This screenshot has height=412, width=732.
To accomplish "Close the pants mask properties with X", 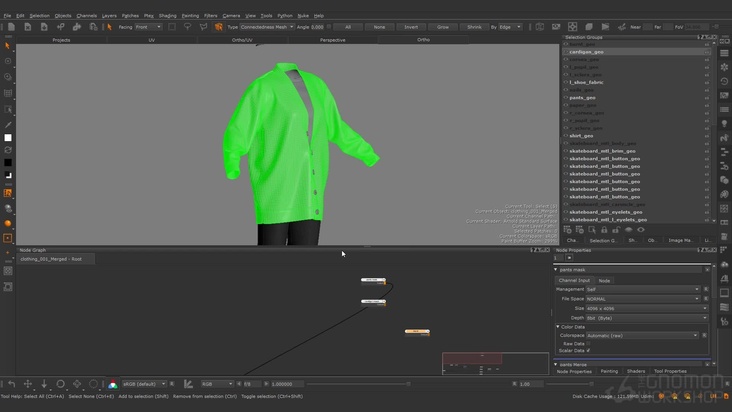I will (x=707, y=270).
